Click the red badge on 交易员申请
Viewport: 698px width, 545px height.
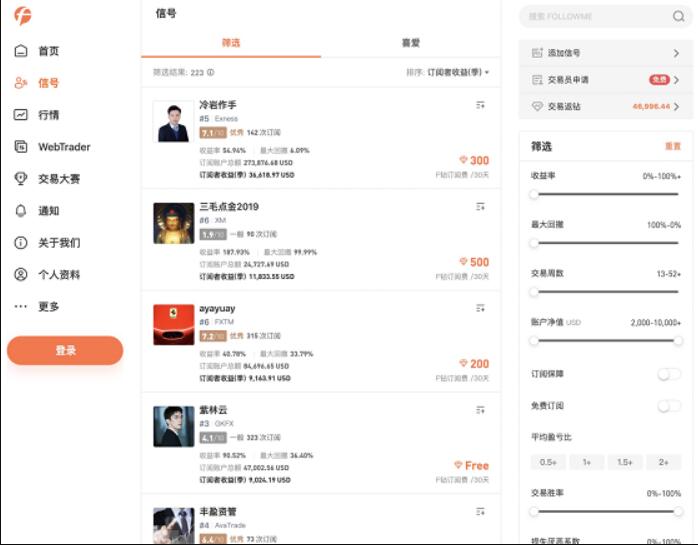(659, 80)
